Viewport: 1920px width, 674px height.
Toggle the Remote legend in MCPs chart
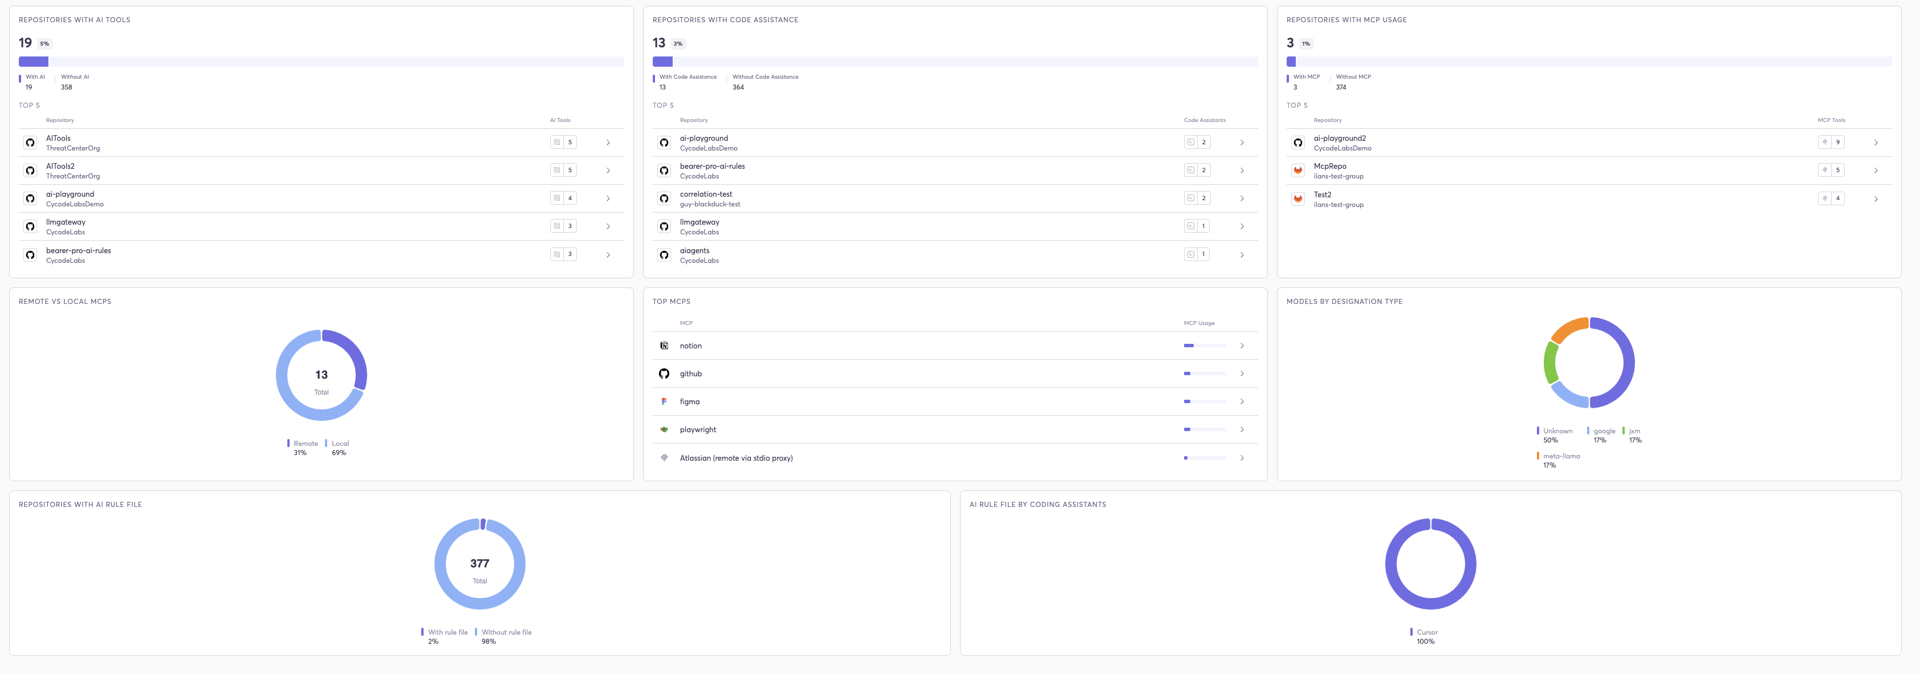[x=305, y=444]
